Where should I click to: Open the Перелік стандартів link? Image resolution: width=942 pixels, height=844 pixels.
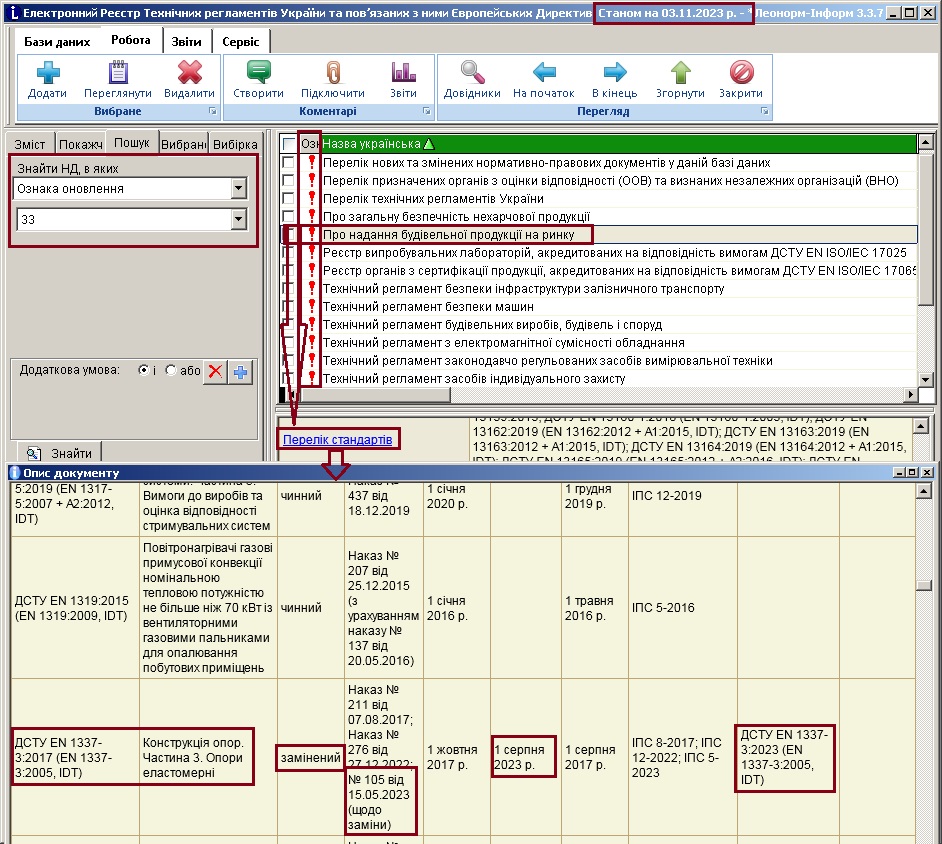tap(338, 439)
